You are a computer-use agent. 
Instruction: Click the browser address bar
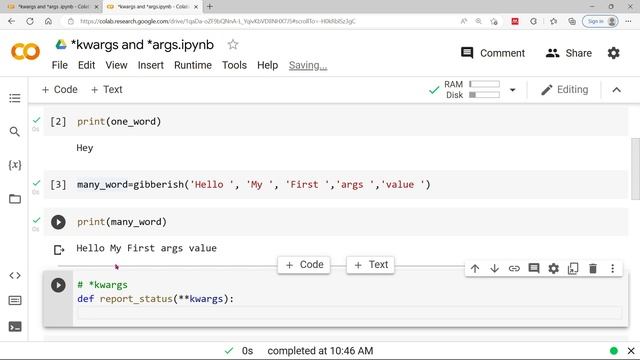(x=261, y=21)
